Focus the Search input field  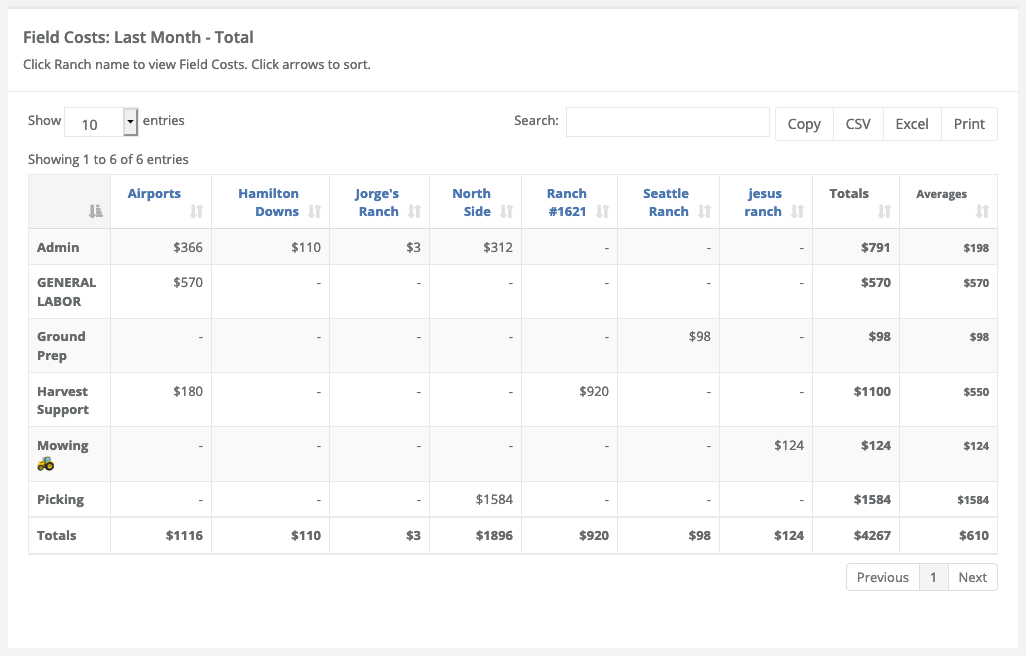[667, 122]
